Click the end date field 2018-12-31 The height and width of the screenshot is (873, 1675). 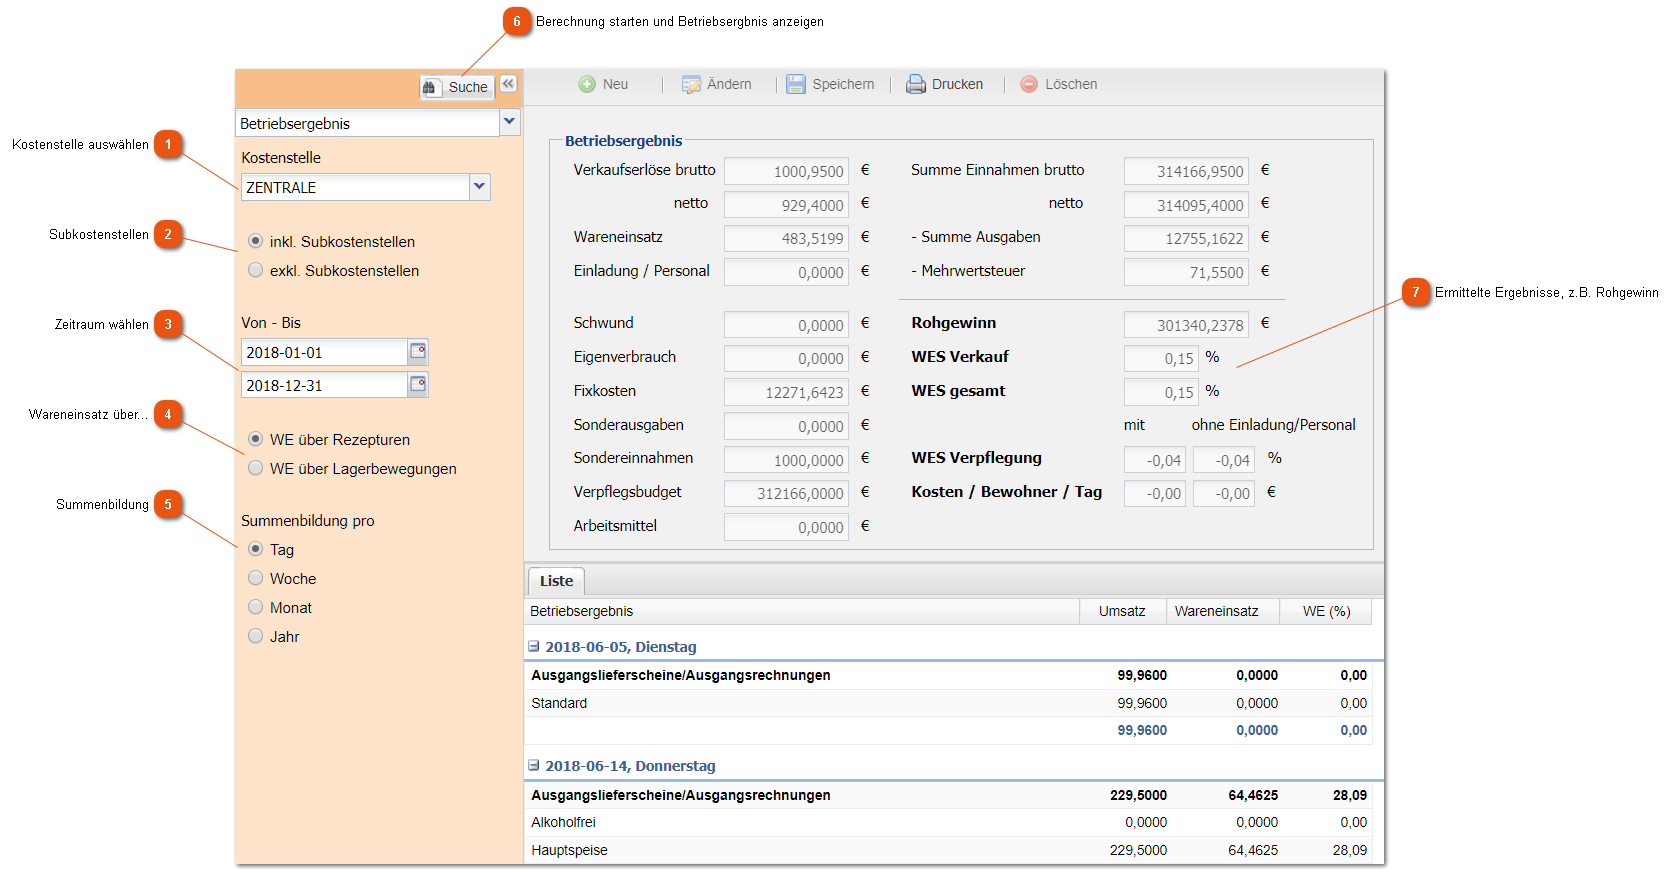[324, 385]
